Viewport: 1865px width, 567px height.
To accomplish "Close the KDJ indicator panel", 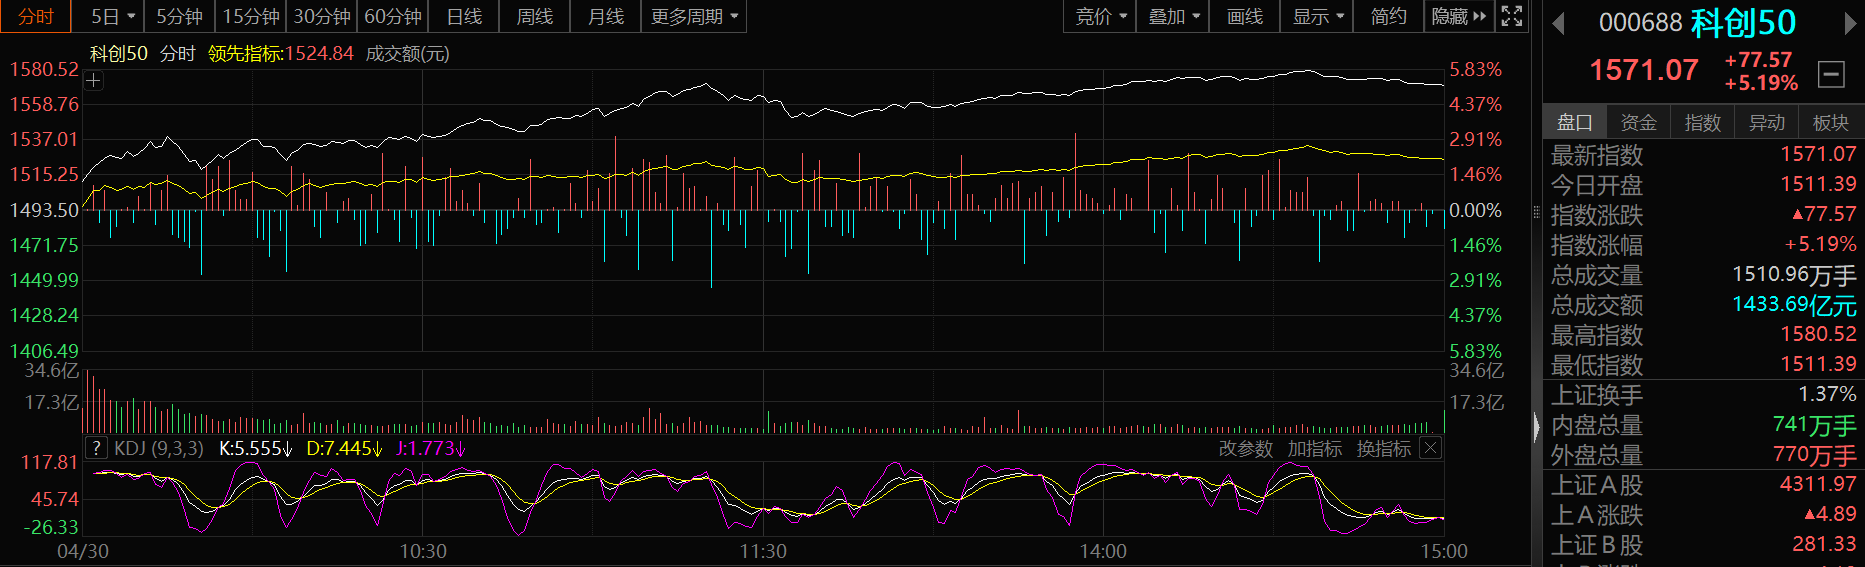I will [1431, 448].
